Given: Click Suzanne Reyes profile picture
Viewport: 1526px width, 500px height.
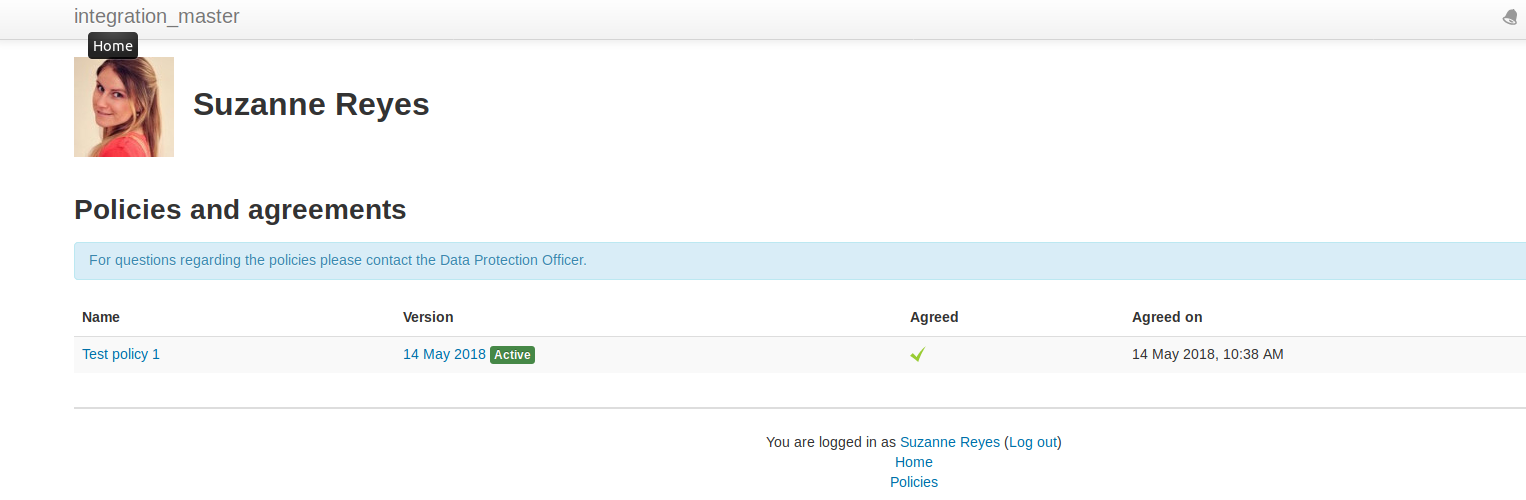Looking at the screenshot, I should (124, 107).
